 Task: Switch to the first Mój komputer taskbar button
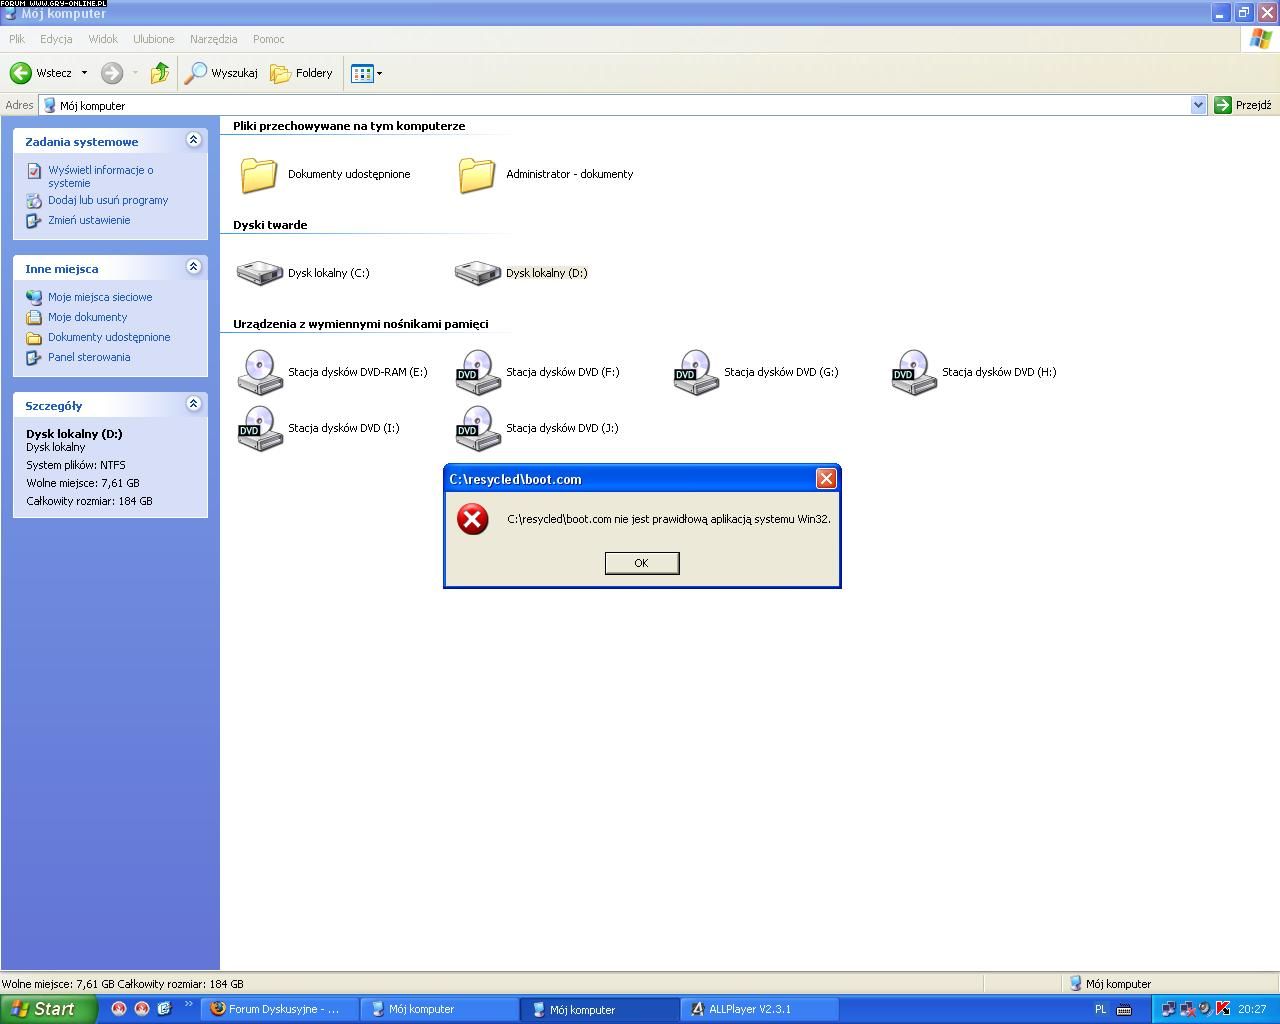coord(439,1009)
